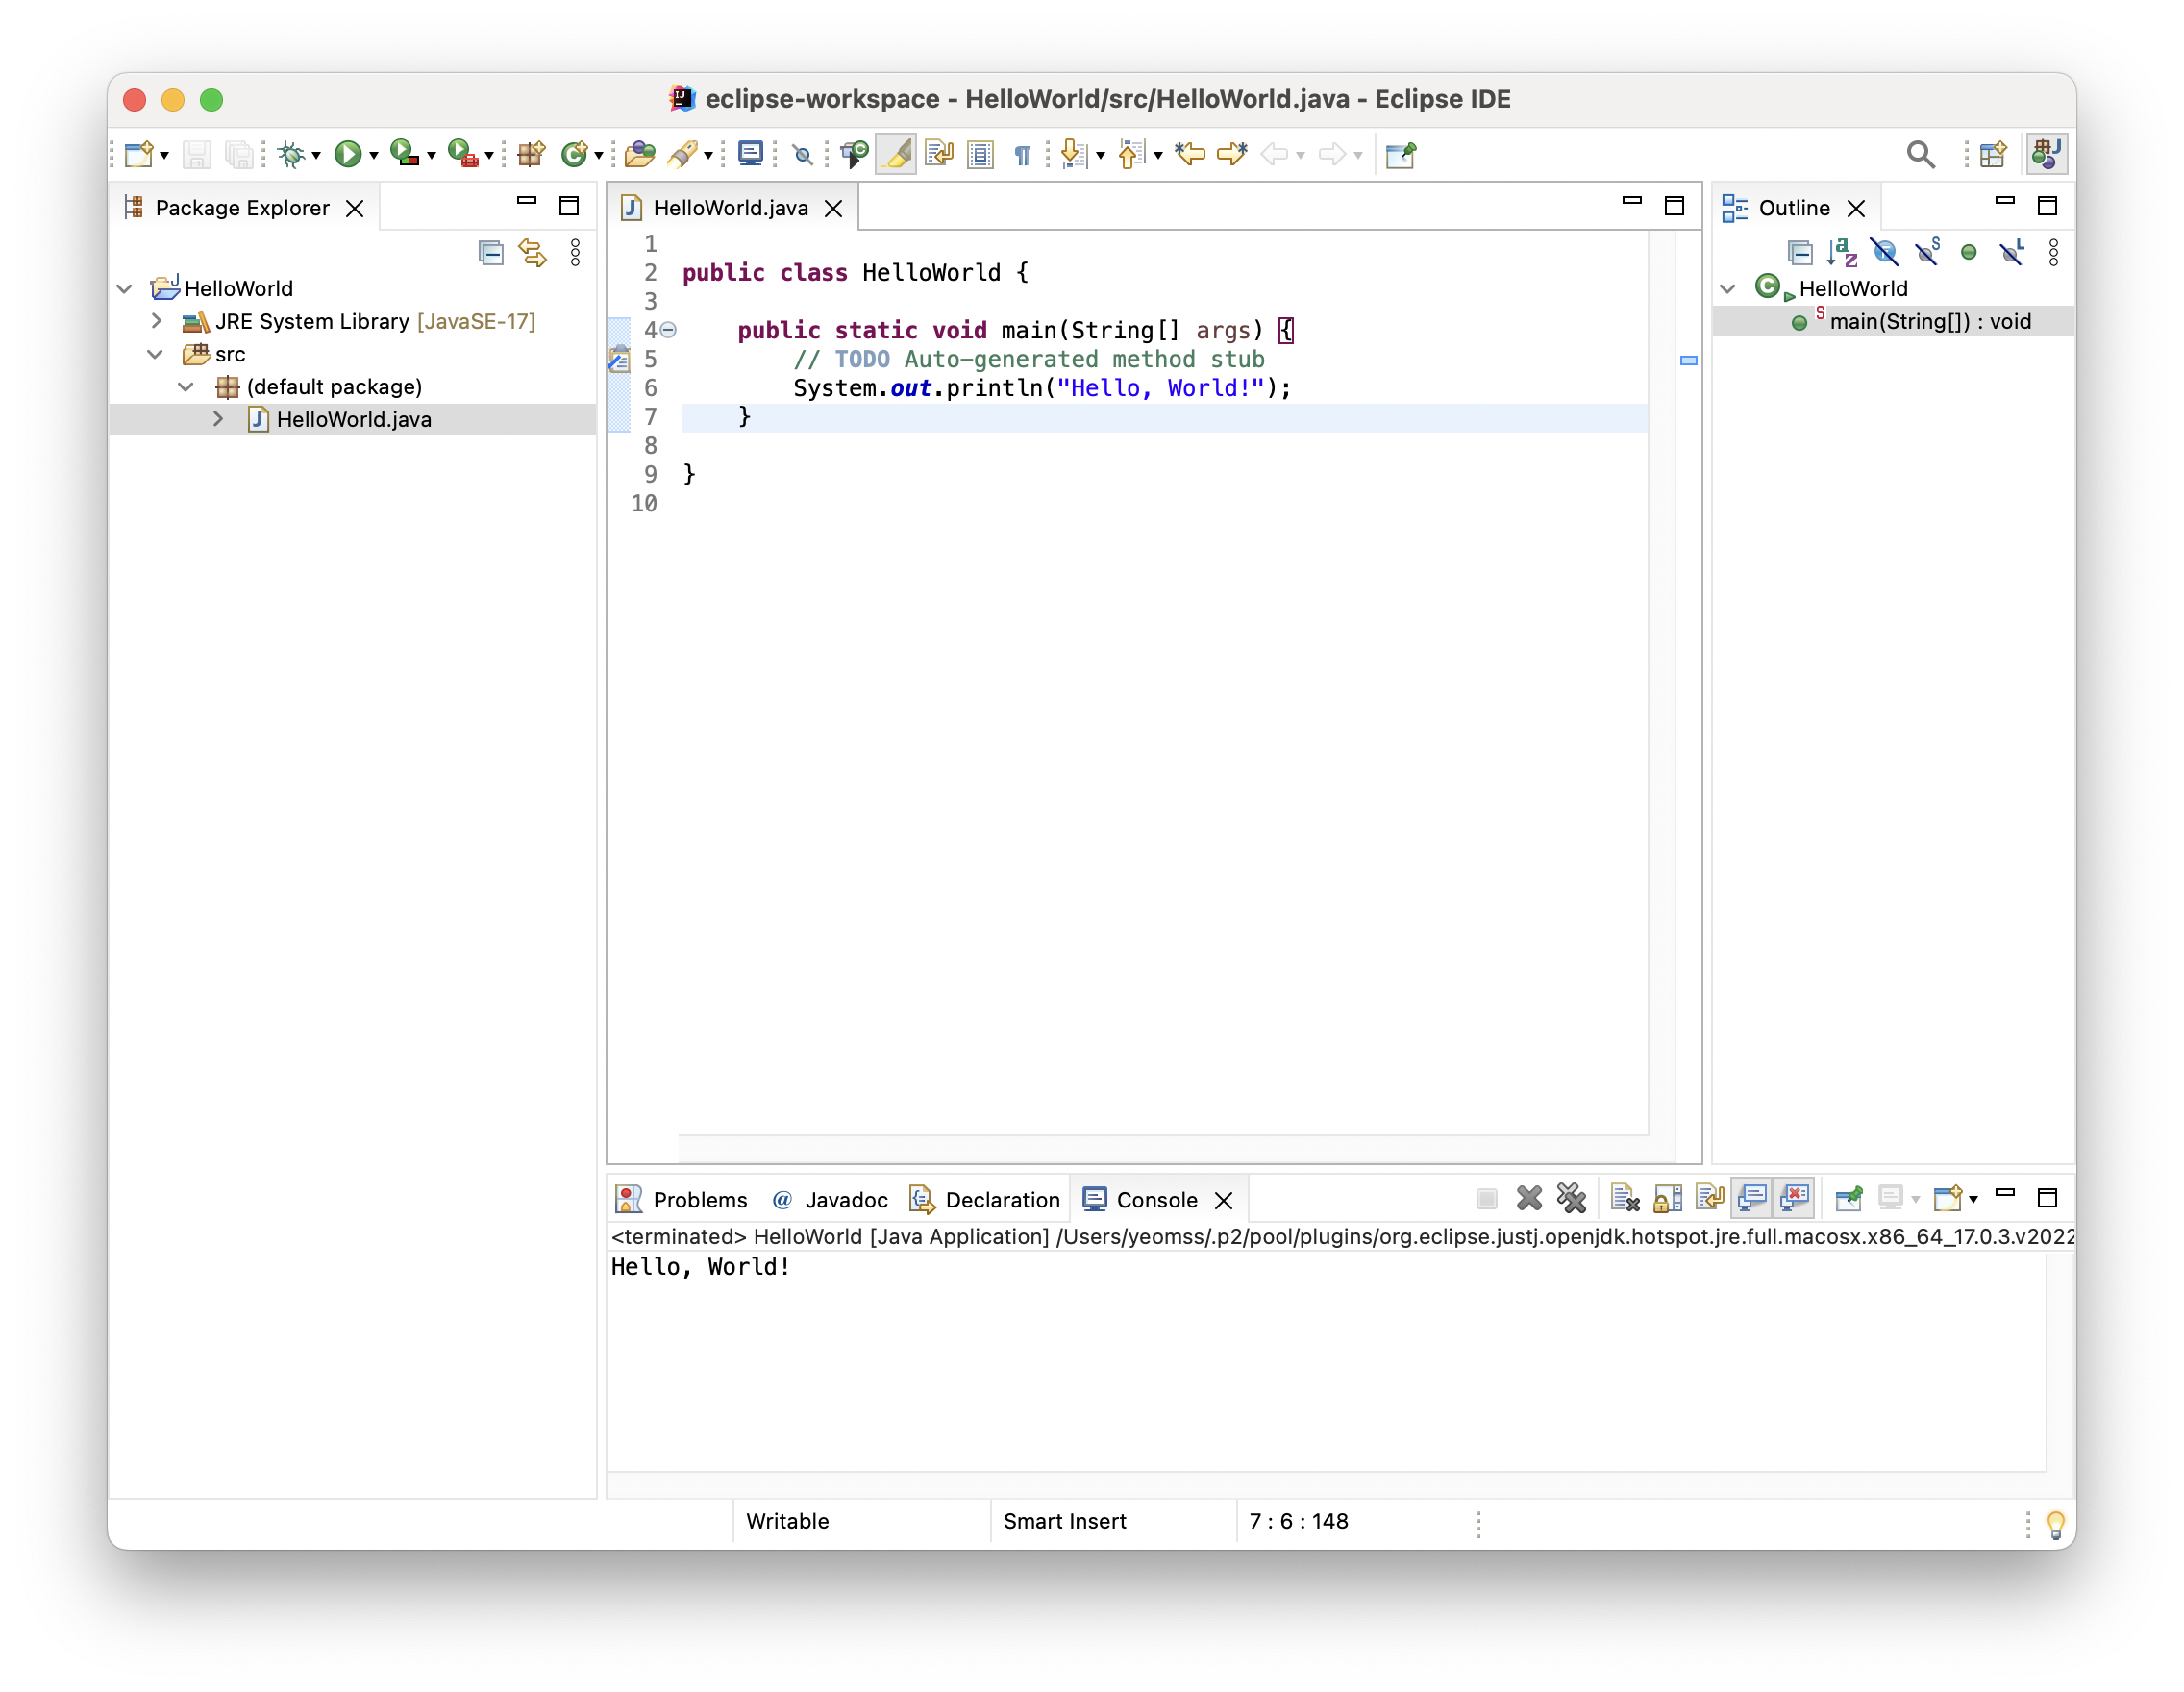Select HelloWorld.java in Package Explorer
Screen dimensions: 2184x1692
click(353, 419)
